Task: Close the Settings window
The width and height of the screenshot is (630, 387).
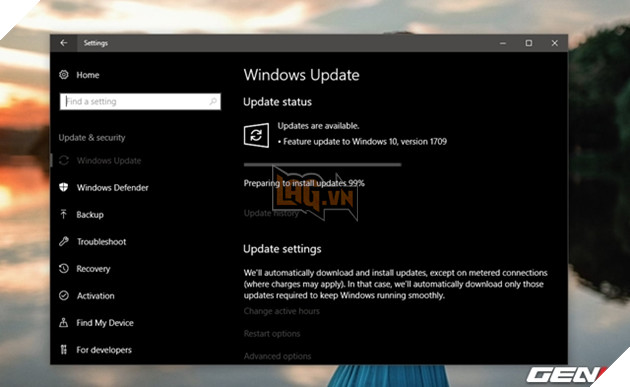Action: pos(554,43)
